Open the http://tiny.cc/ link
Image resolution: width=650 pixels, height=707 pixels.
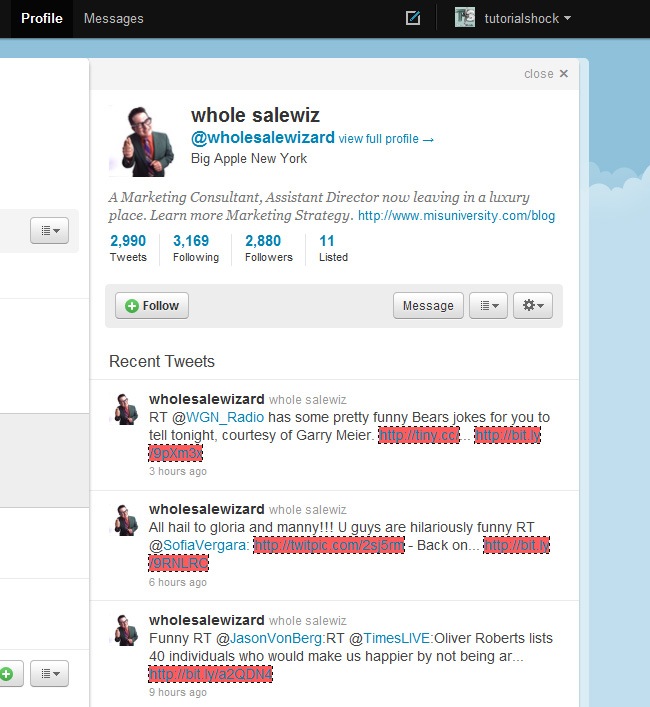click(x=419, y=435)
